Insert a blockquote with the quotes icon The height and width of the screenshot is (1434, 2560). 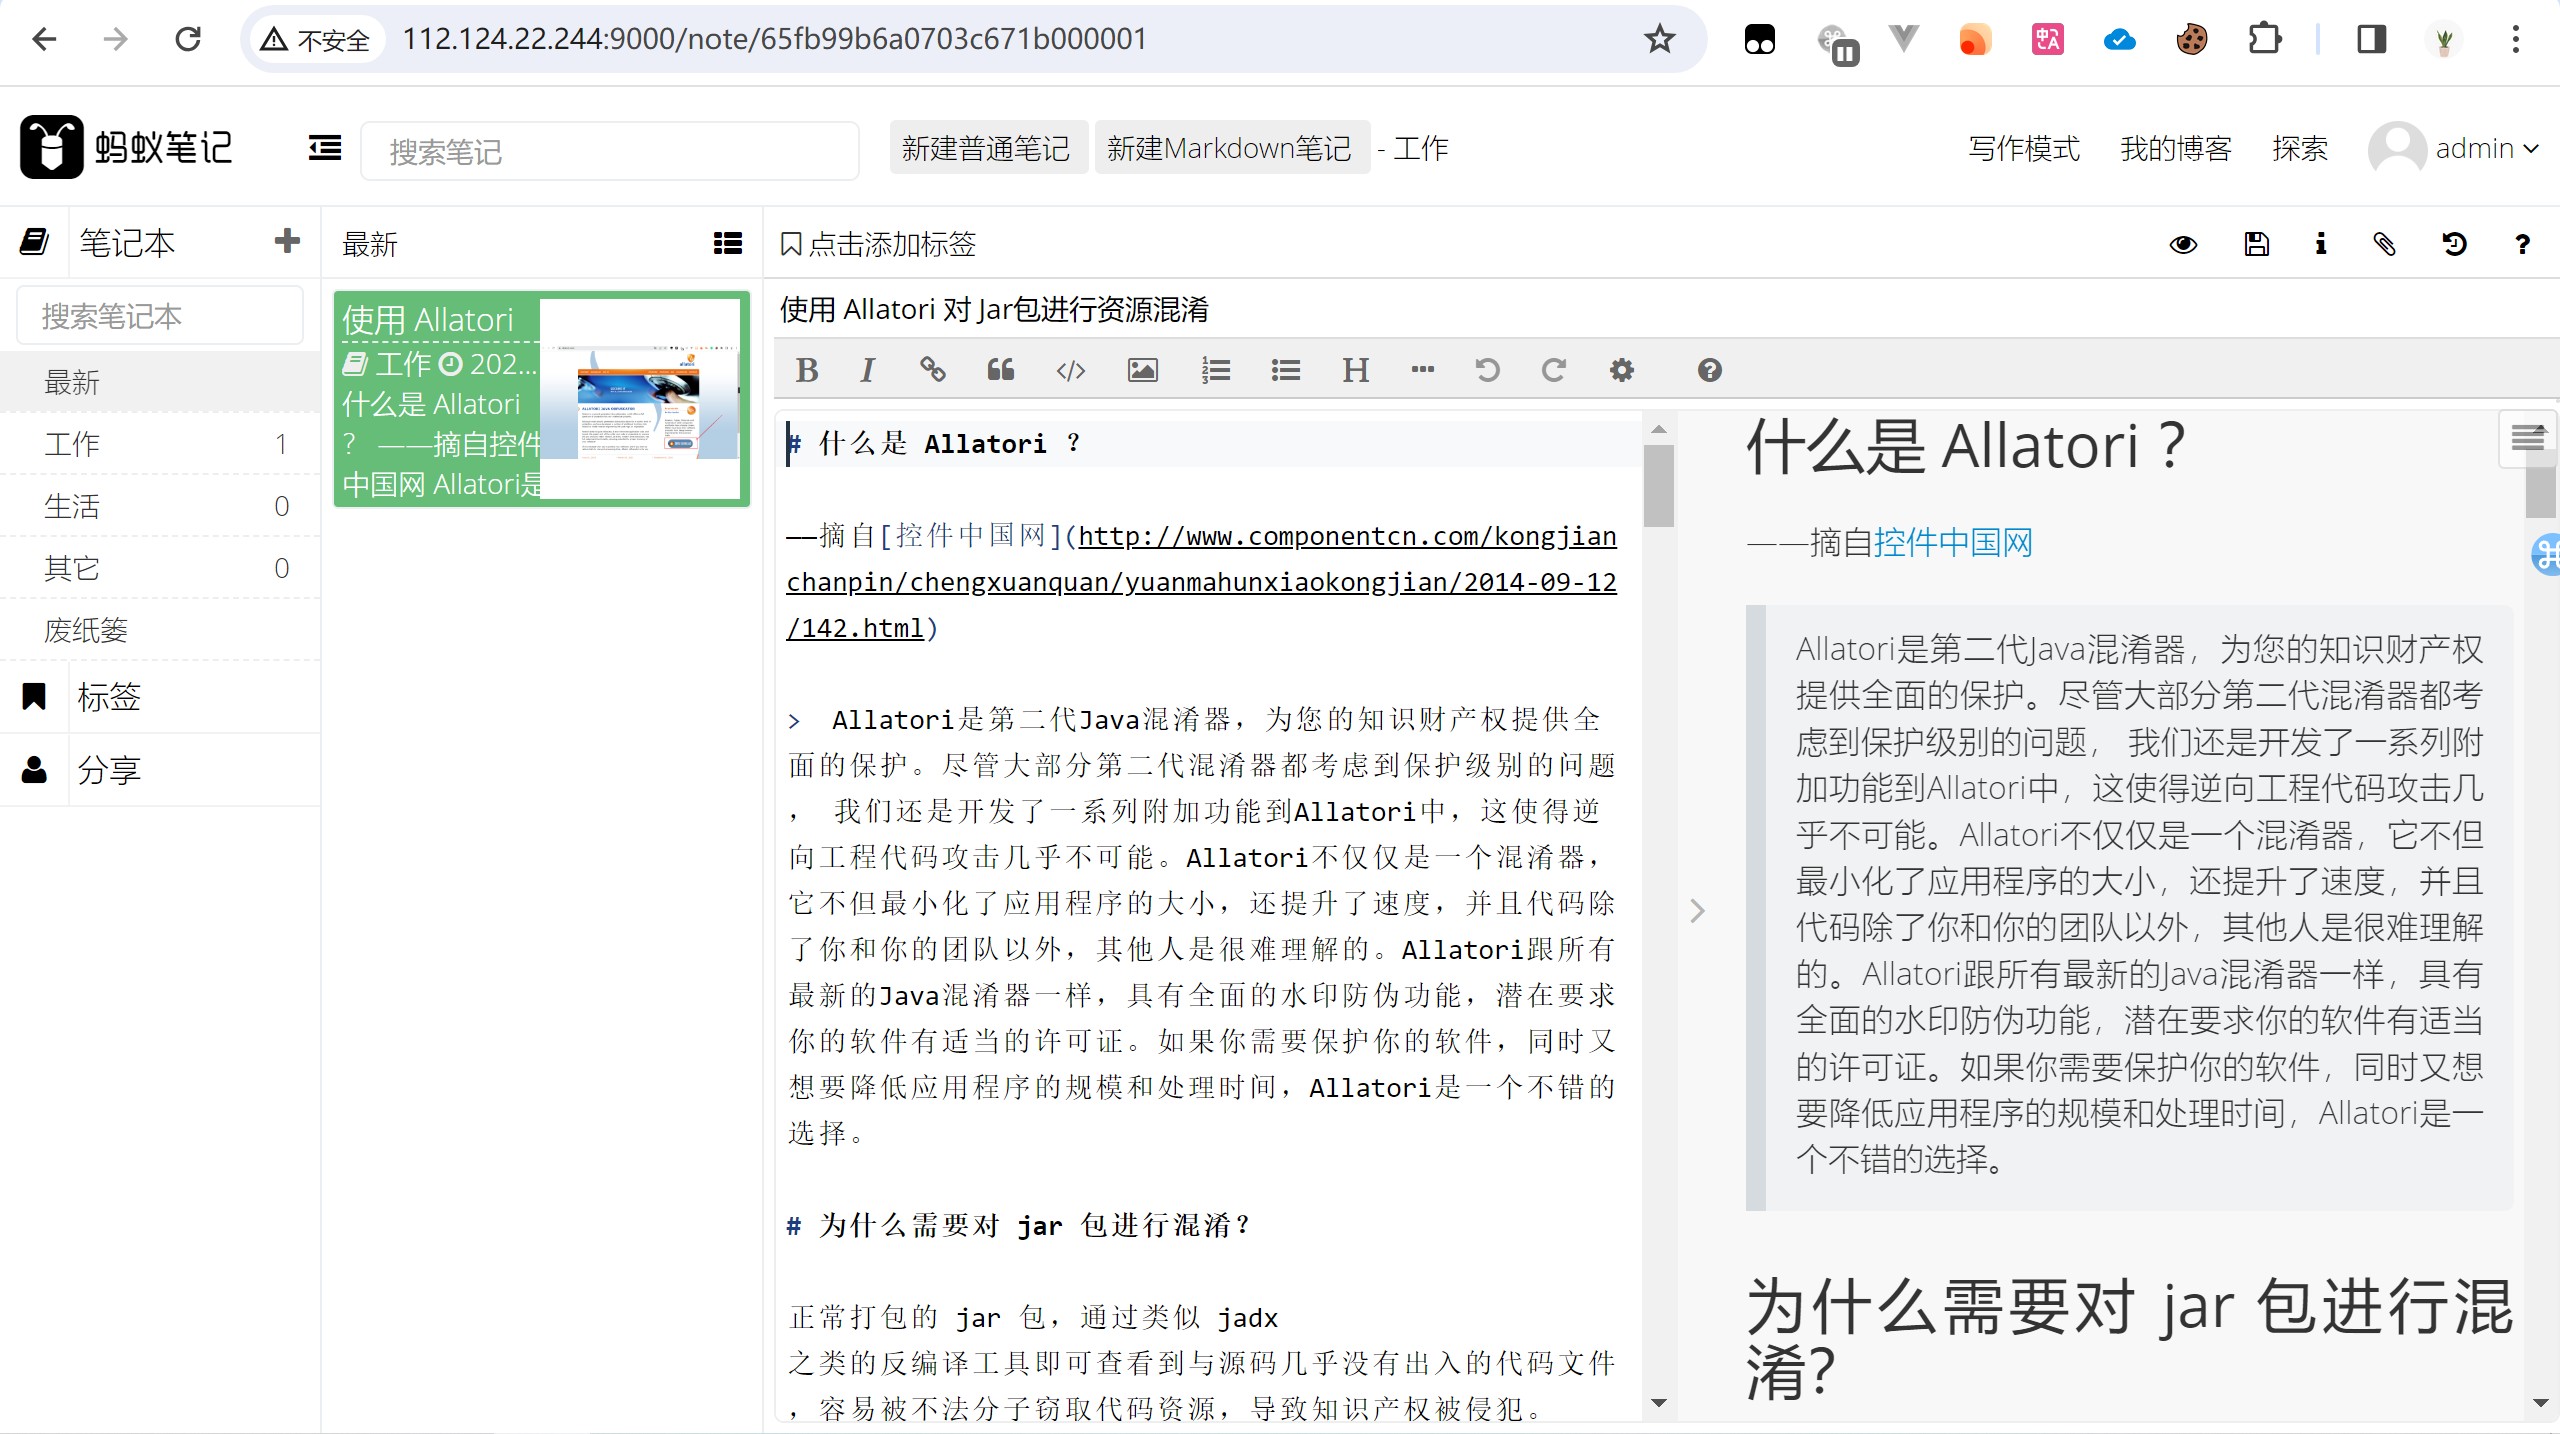[1000, 370]
